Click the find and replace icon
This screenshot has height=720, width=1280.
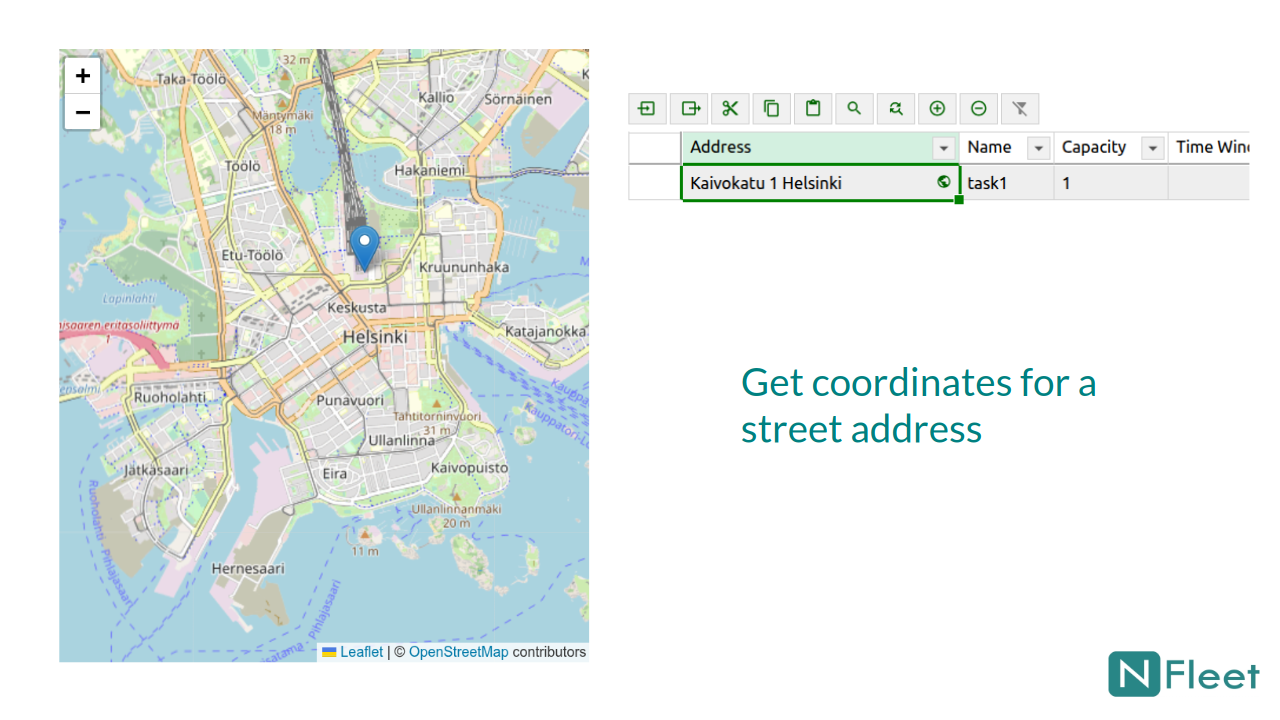(896, 109)
